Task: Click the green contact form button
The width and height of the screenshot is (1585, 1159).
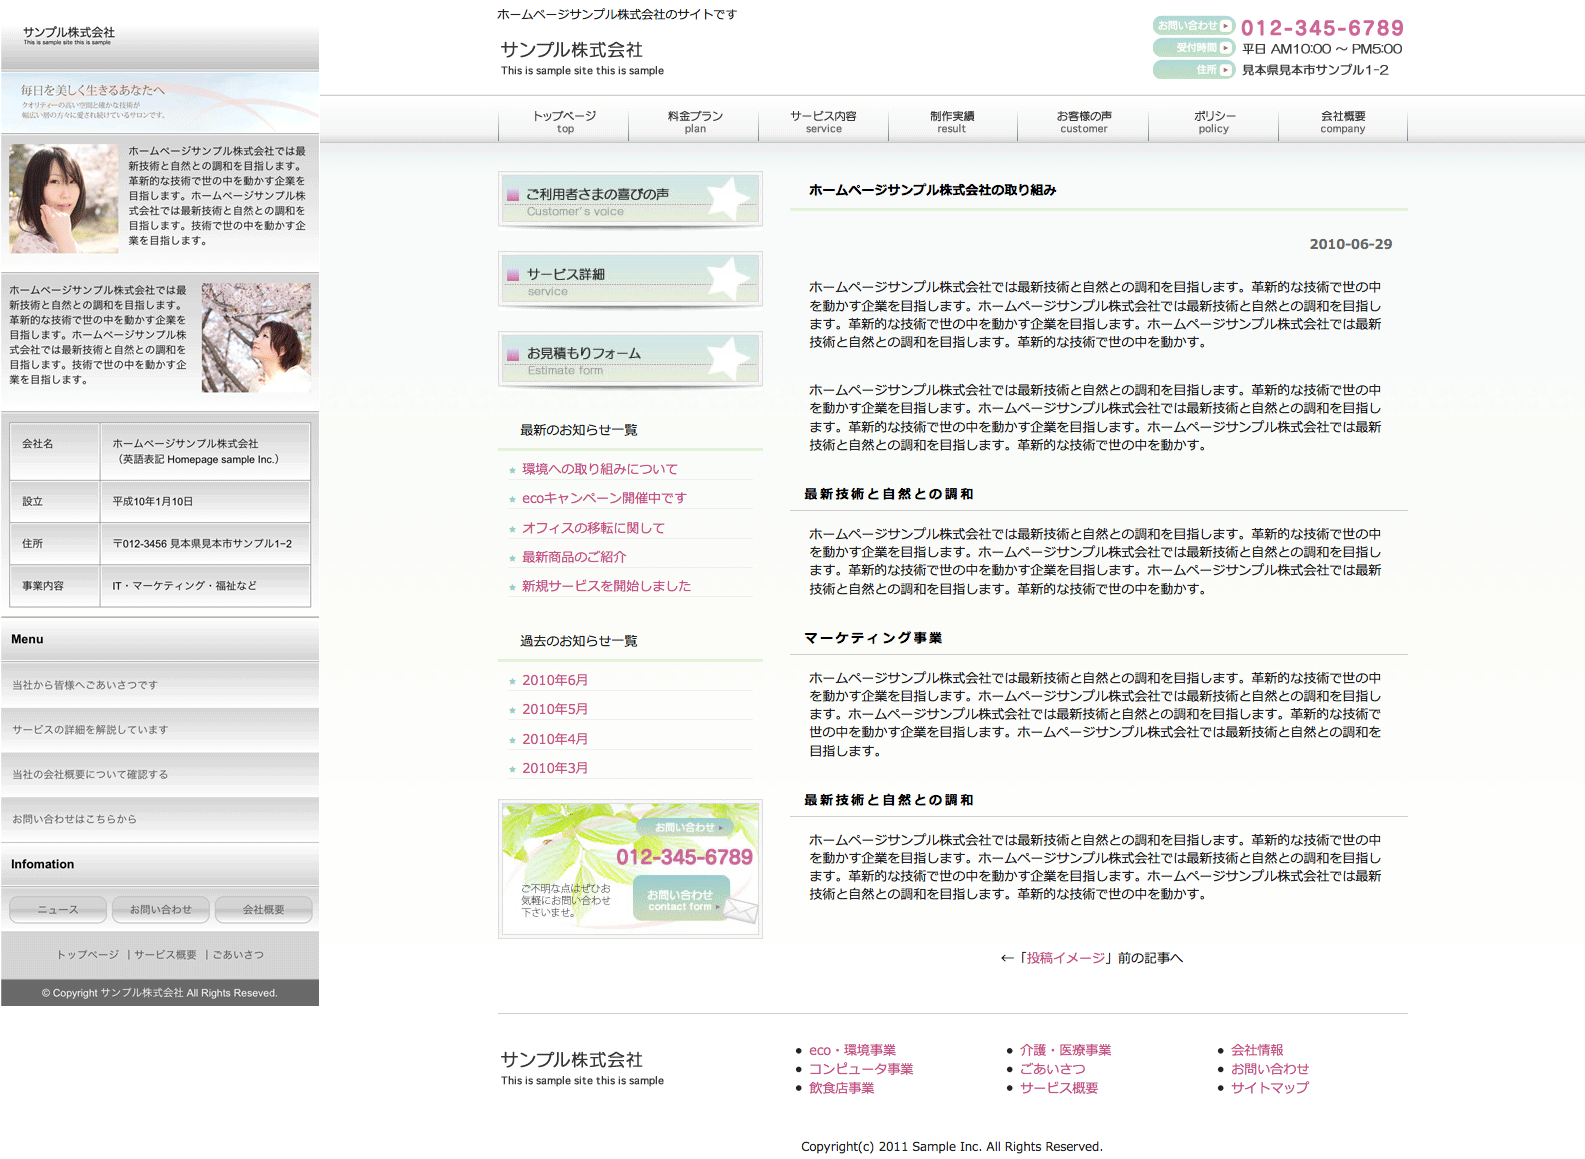Action: pyautogui.click(x=681, y=899)
